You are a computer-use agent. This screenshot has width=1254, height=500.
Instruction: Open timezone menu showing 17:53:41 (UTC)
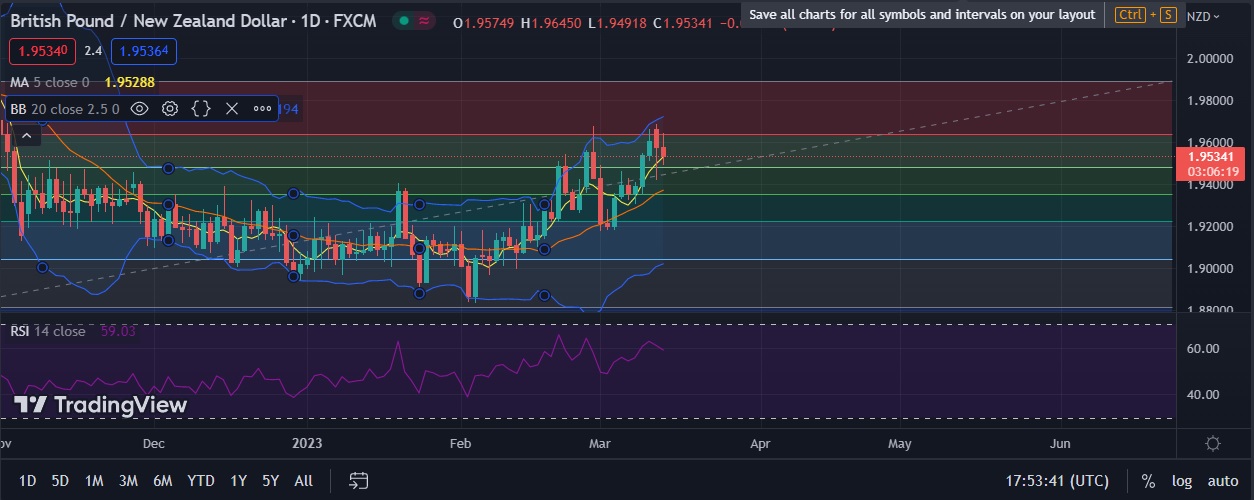tap(1058, 481)
